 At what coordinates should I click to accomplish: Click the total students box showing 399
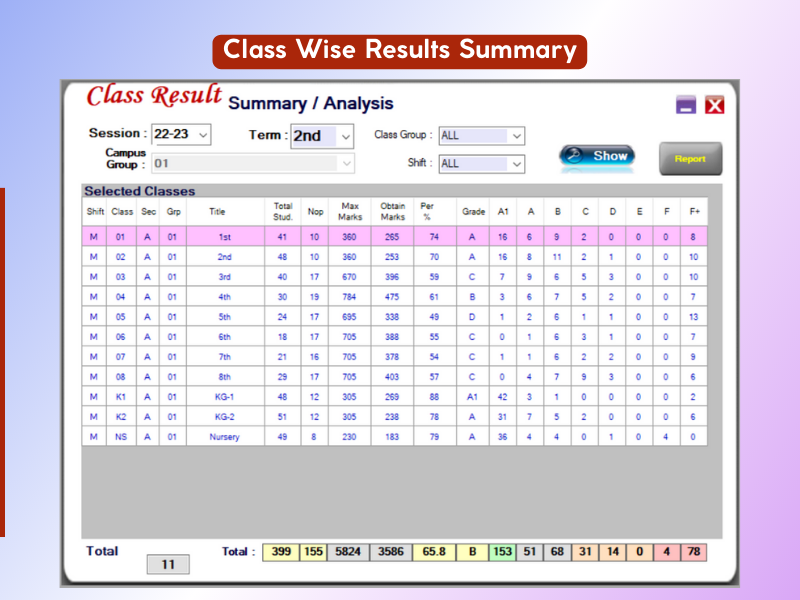click(x=280, y=552)
